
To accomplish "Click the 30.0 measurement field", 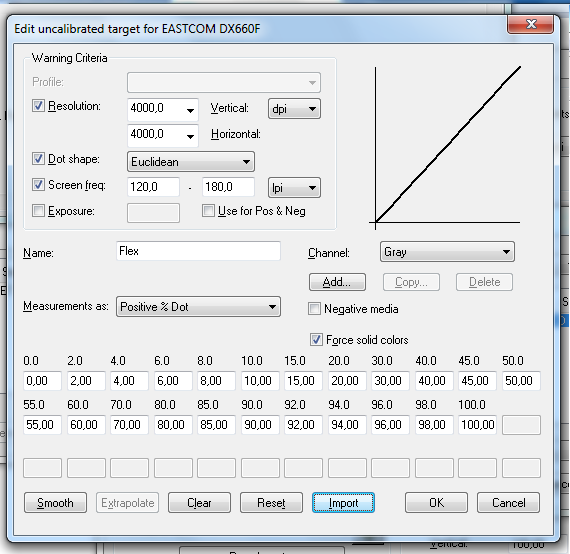I will [x=390, y=381].
